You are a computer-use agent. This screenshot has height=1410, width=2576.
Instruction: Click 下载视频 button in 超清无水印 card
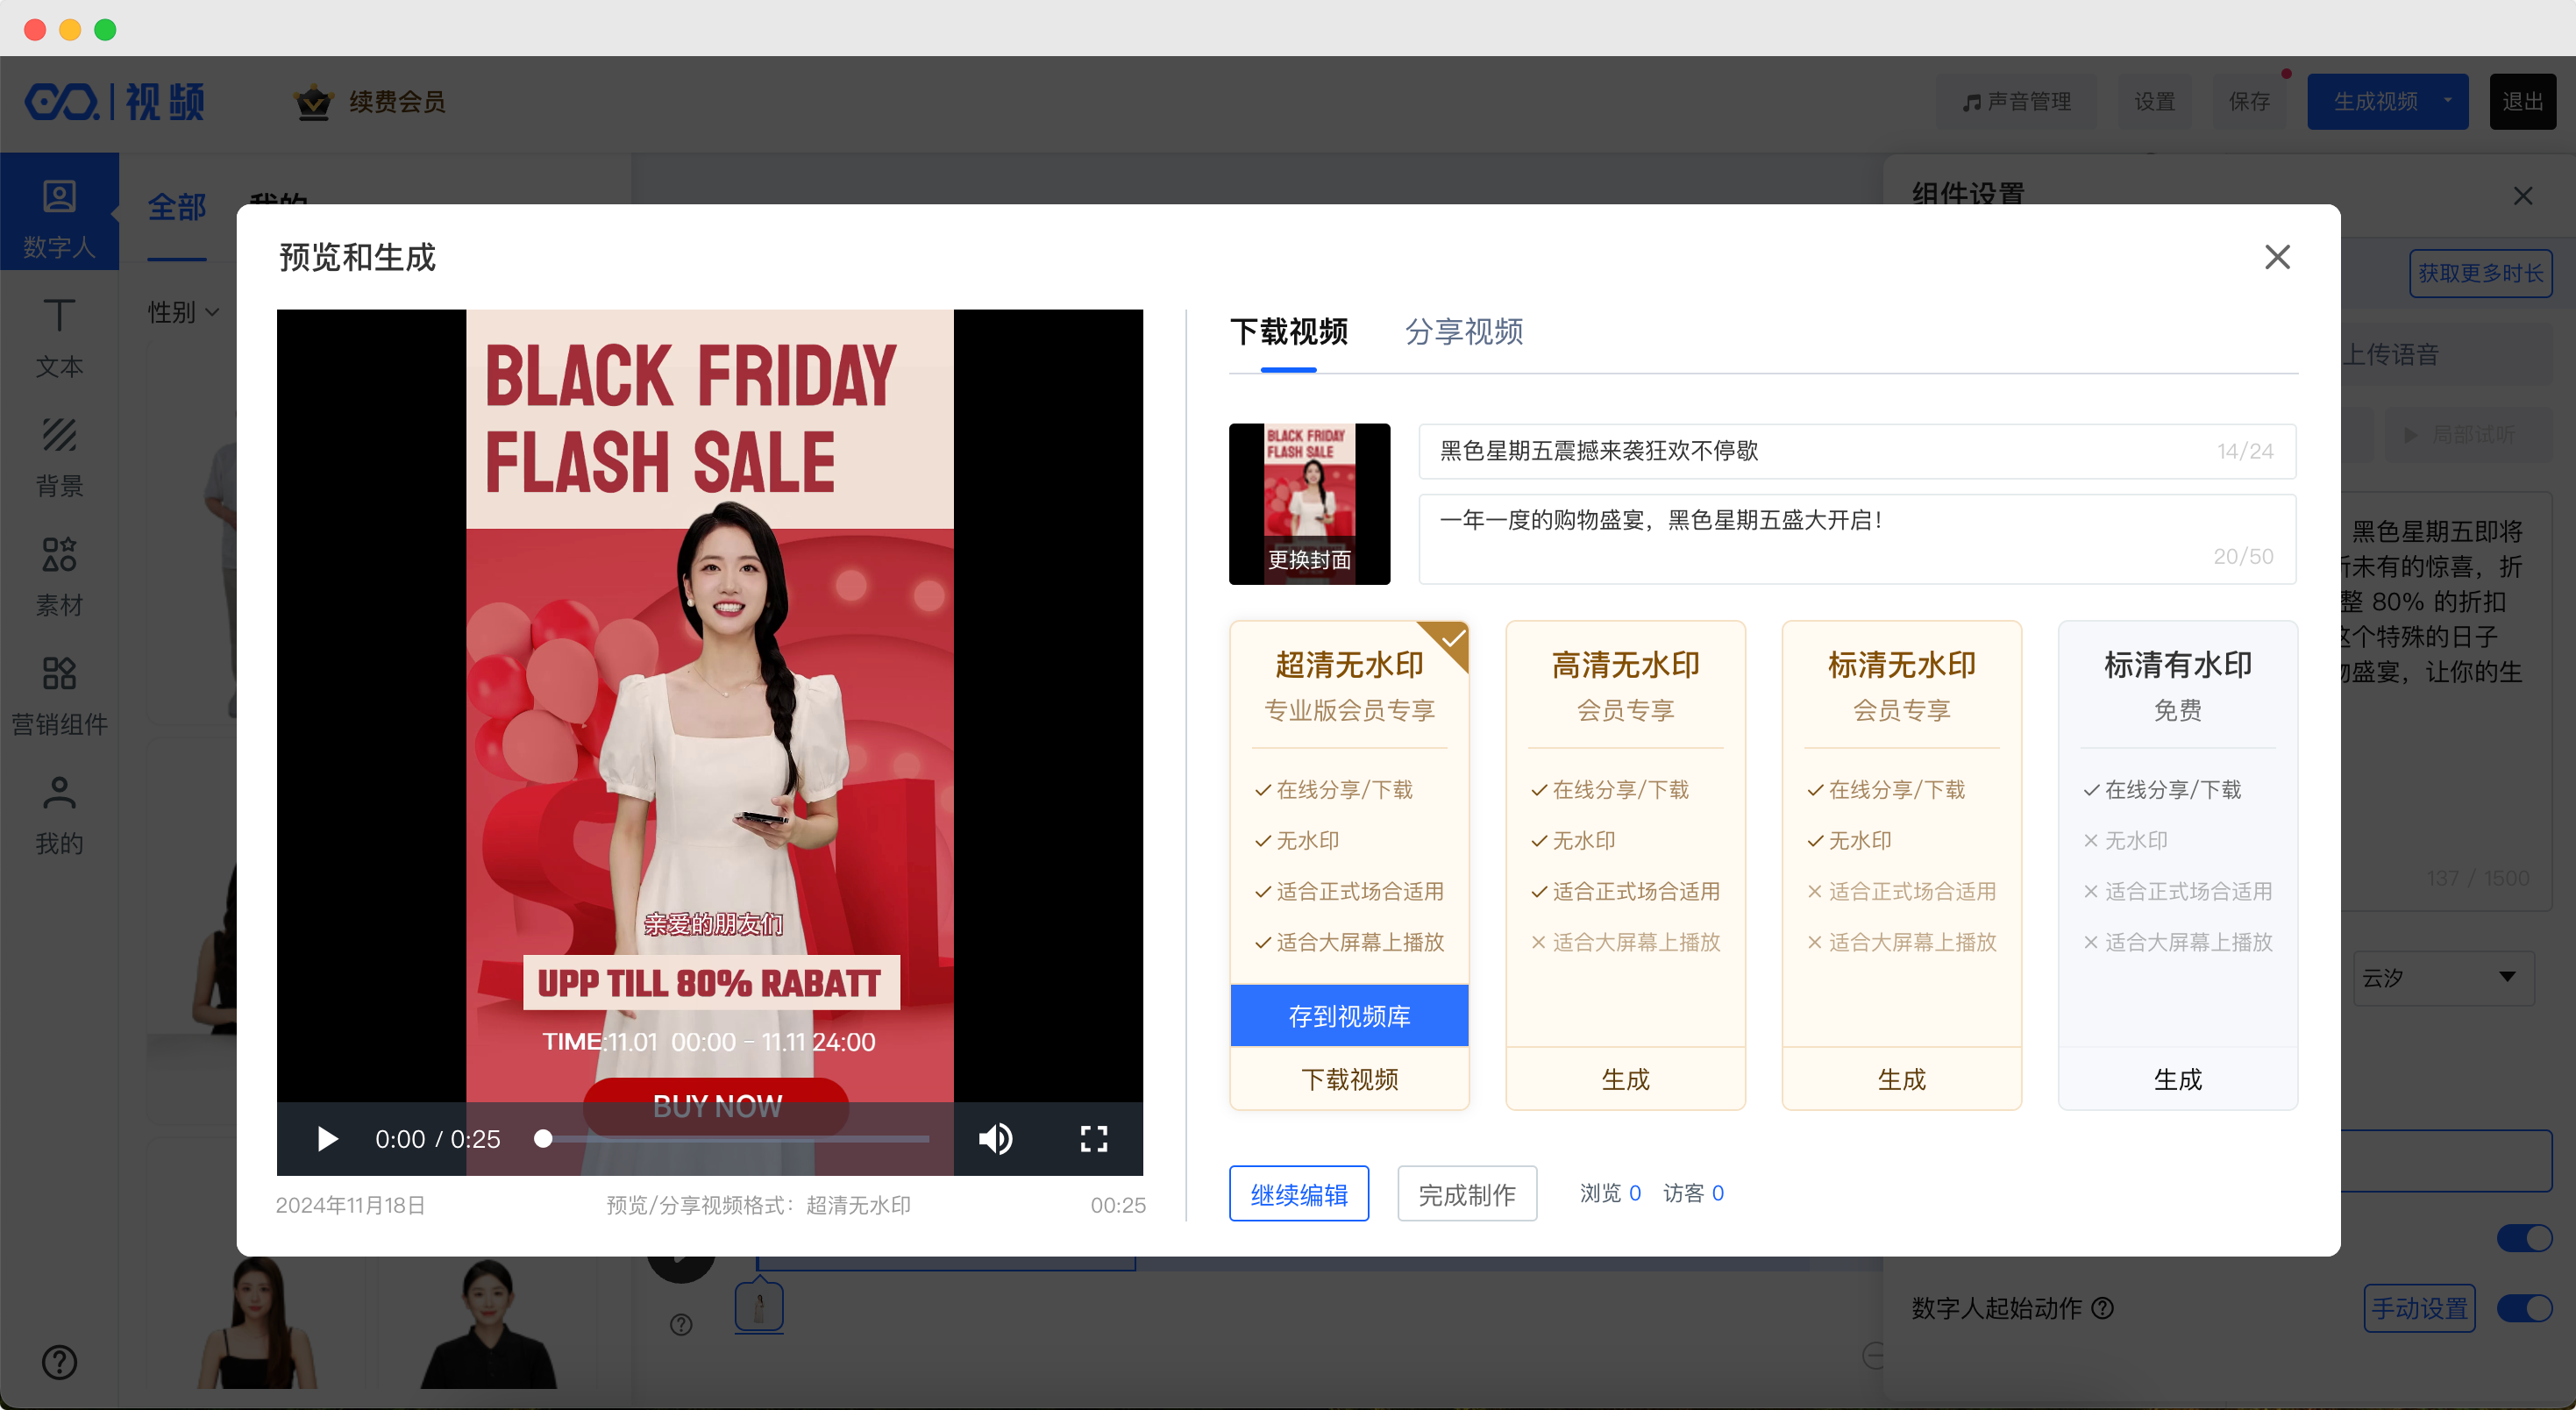click(1349, 1078)
